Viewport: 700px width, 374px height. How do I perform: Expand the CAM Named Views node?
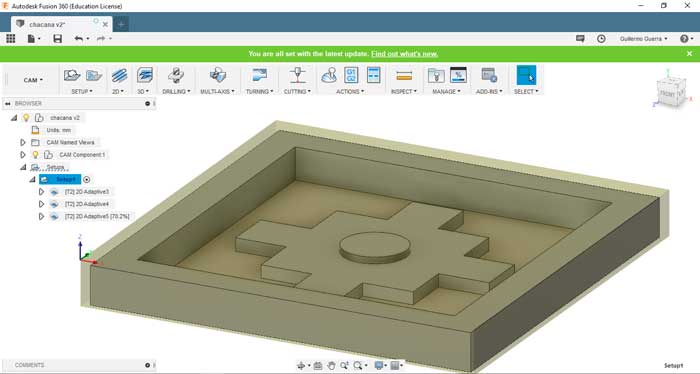[23, 142]
